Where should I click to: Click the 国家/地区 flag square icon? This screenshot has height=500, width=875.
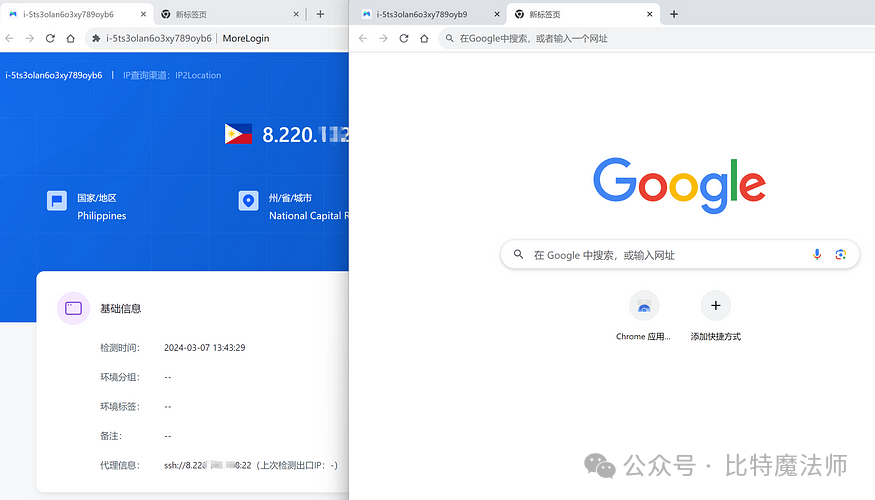[57, 201]
